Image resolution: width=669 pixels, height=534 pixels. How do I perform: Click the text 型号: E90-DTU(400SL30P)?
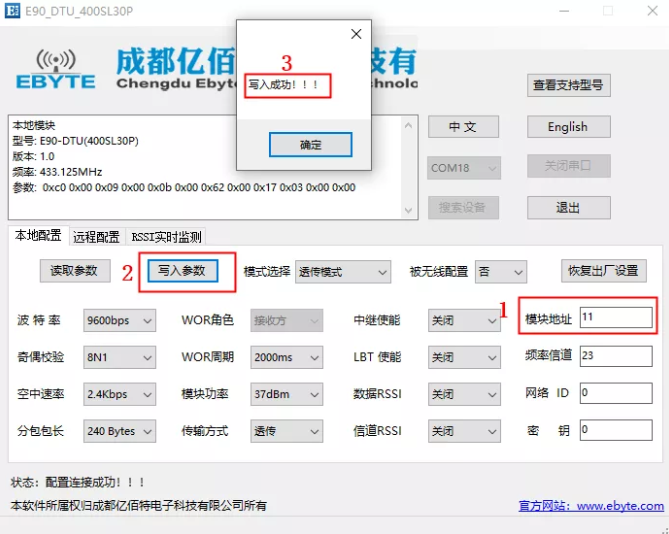(76, 141)
